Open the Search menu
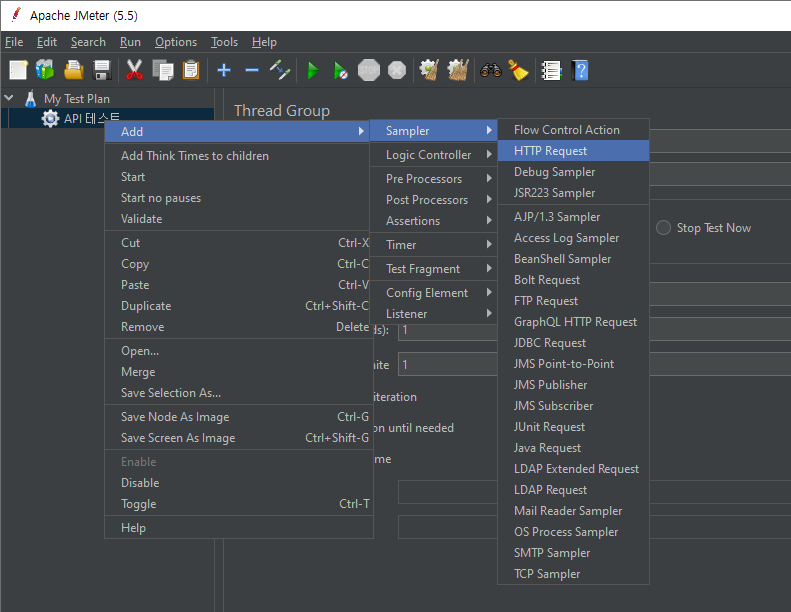This screenshot has width=791, height=612. coord(88,42)
